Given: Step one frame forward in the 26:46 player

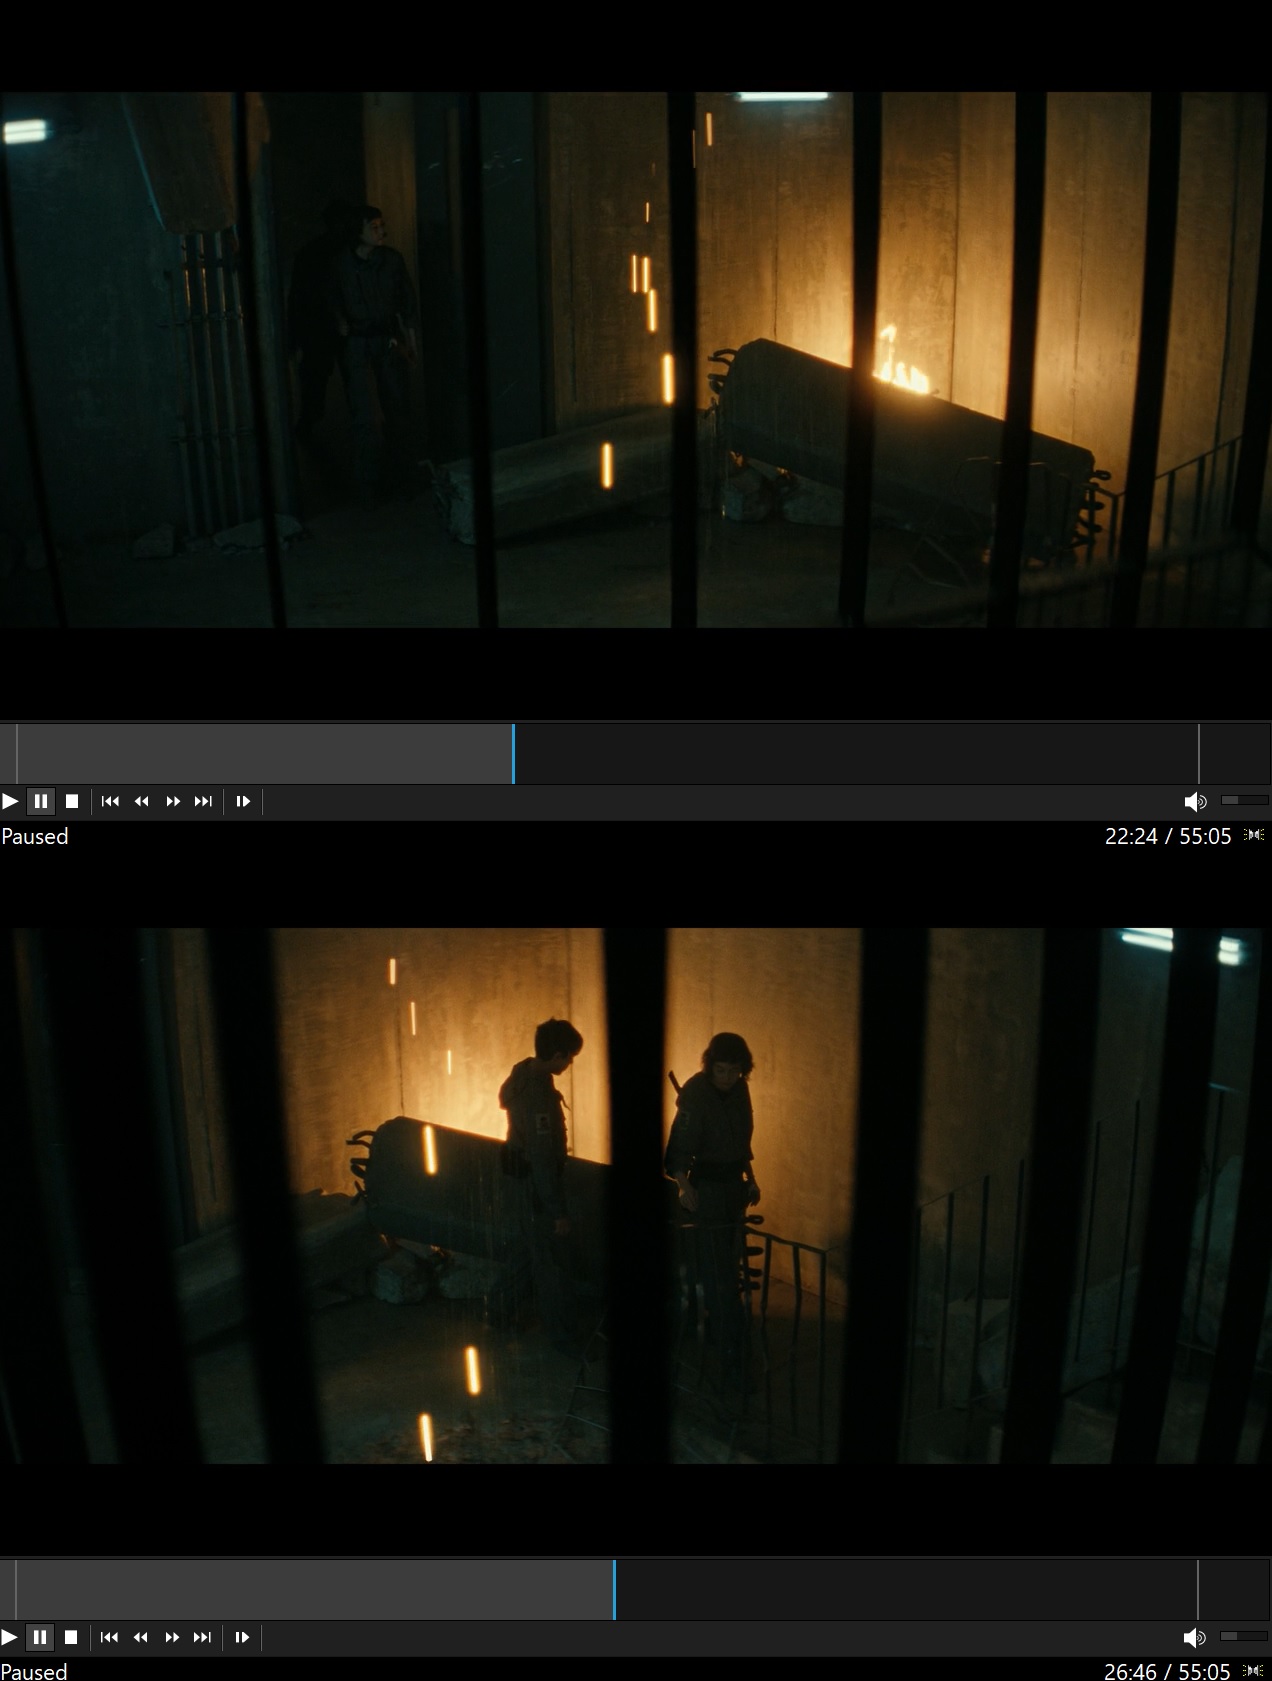Looking at the screenshot, I should click(x=242, y=1637).
